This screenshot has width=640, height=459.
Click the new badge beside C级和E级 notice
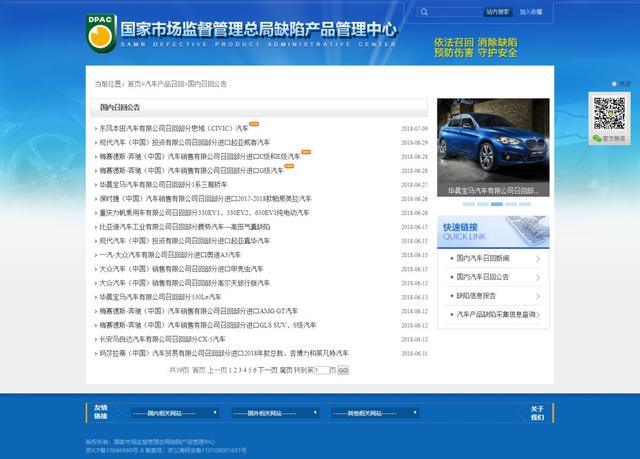coord(306,152)
